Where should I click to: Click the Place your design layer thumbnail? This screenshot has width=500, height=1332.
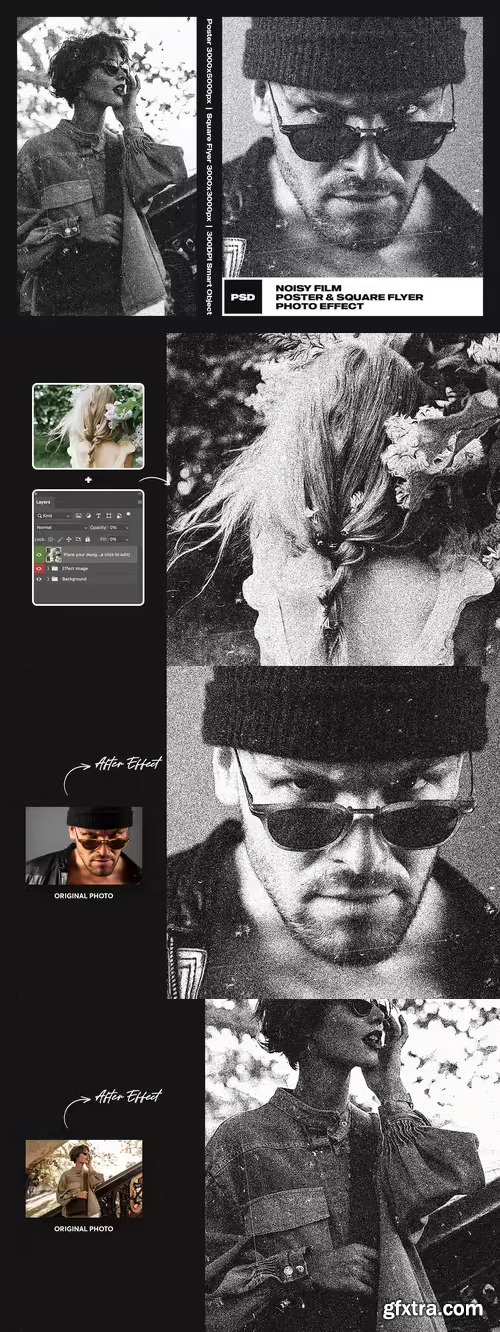54,555
